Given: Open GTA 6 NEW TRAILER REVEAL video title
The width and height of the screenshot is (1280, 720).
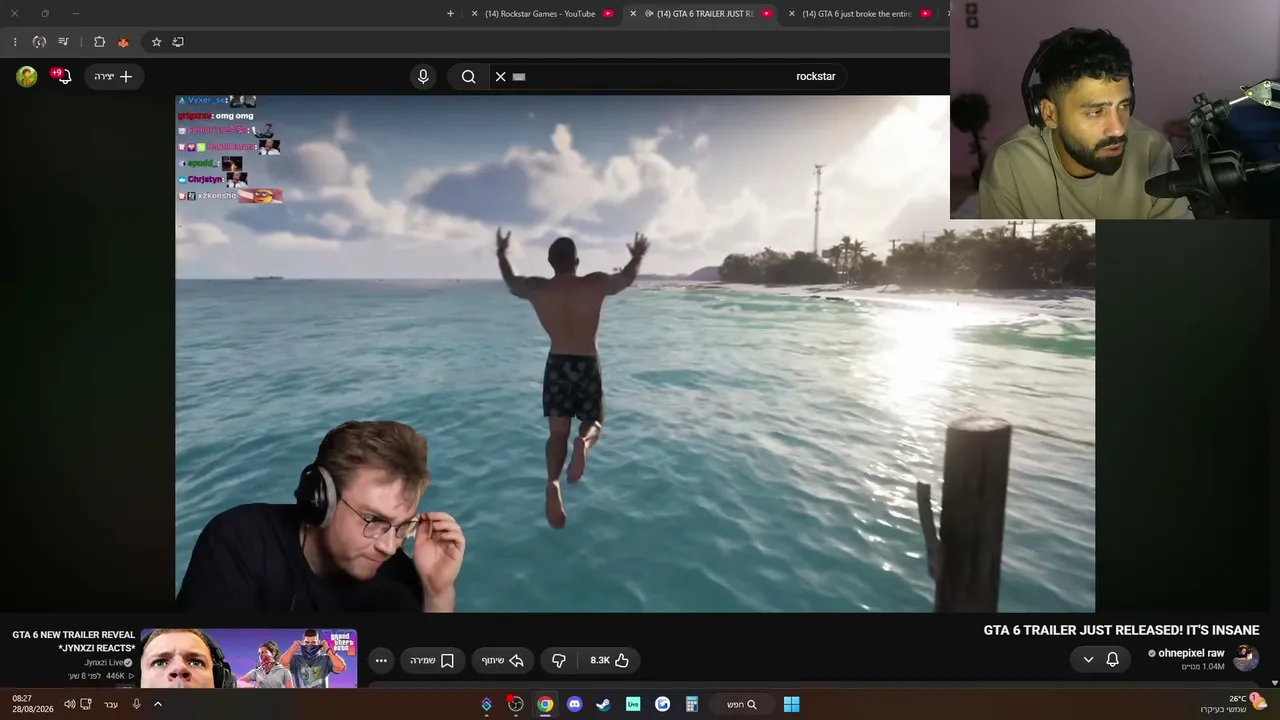Looking at the screenshot, I should [74, 641].
